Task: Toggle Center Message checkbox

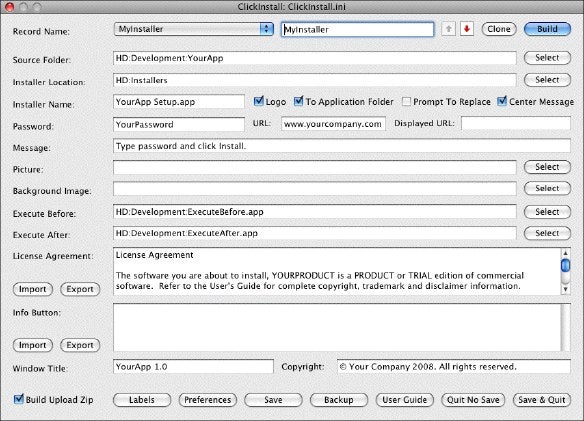Action: click(x=502, y=101)
